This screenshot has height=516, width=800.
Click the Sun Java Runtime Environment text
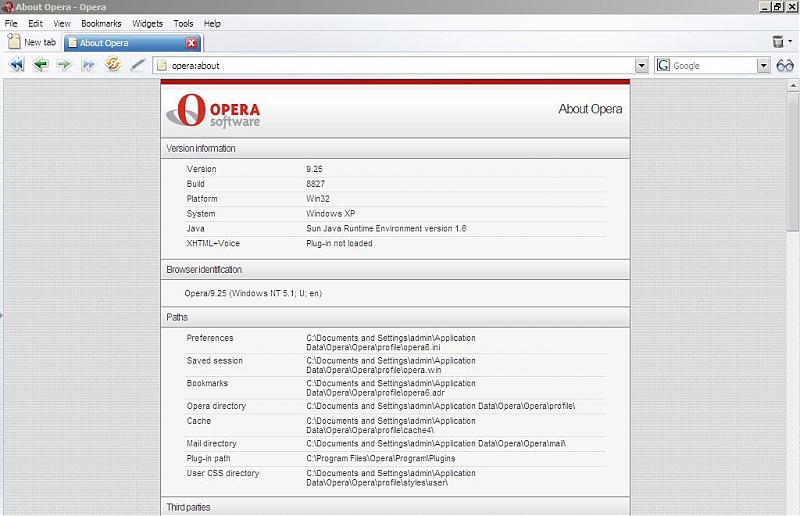coord(386,229)
